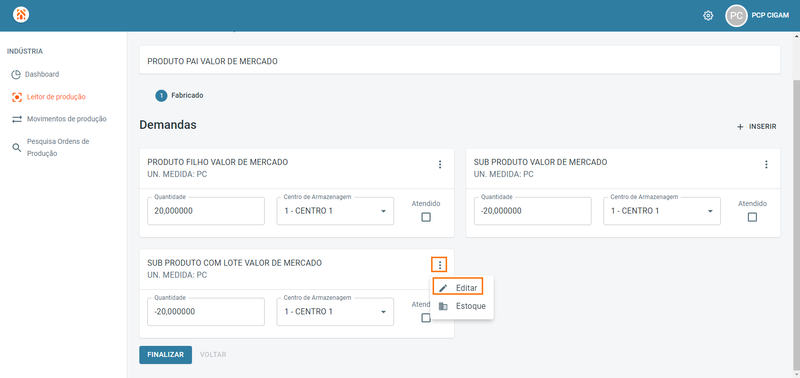The image size is (800, 378).
Task: Click the CIGAM logo in header
Action: click(x=21, y=15)
